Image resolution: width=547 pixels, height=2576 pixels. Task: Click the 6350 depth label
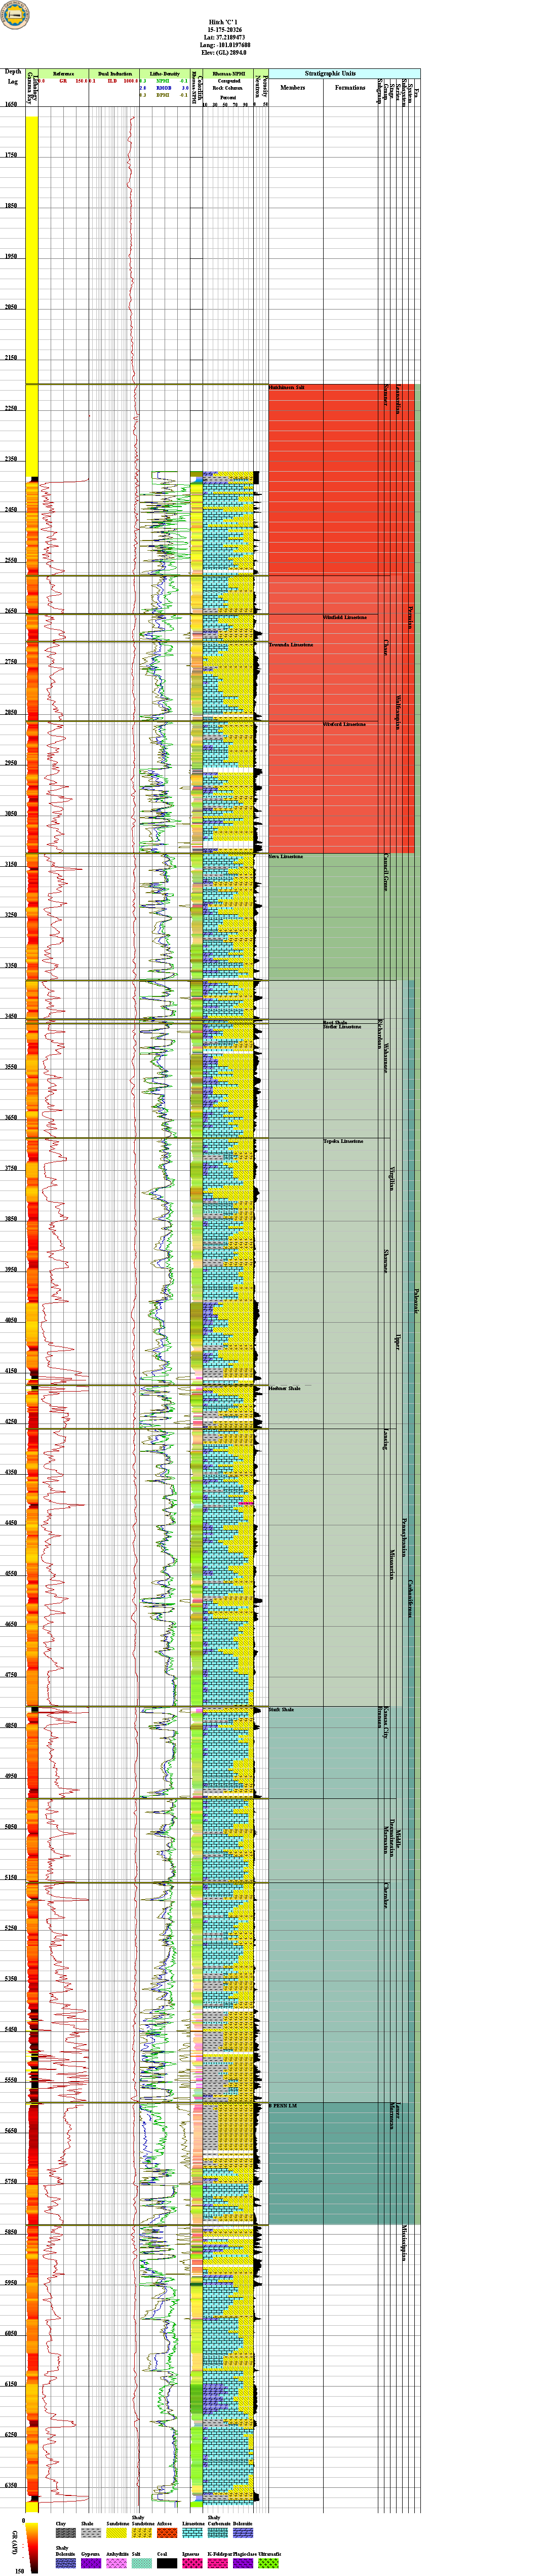[10, 2485]
